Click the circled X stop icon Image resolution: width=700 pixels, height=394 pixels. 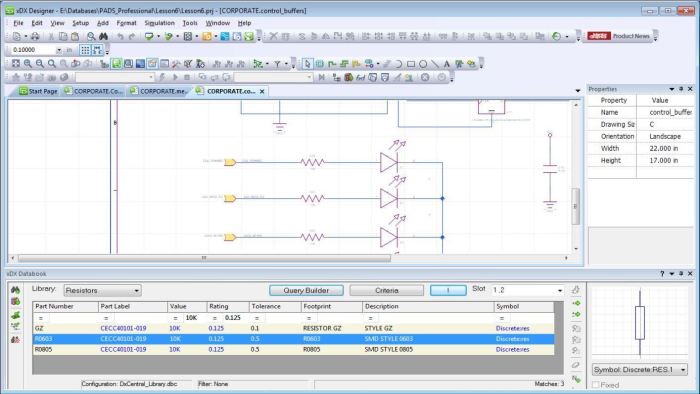425,77
